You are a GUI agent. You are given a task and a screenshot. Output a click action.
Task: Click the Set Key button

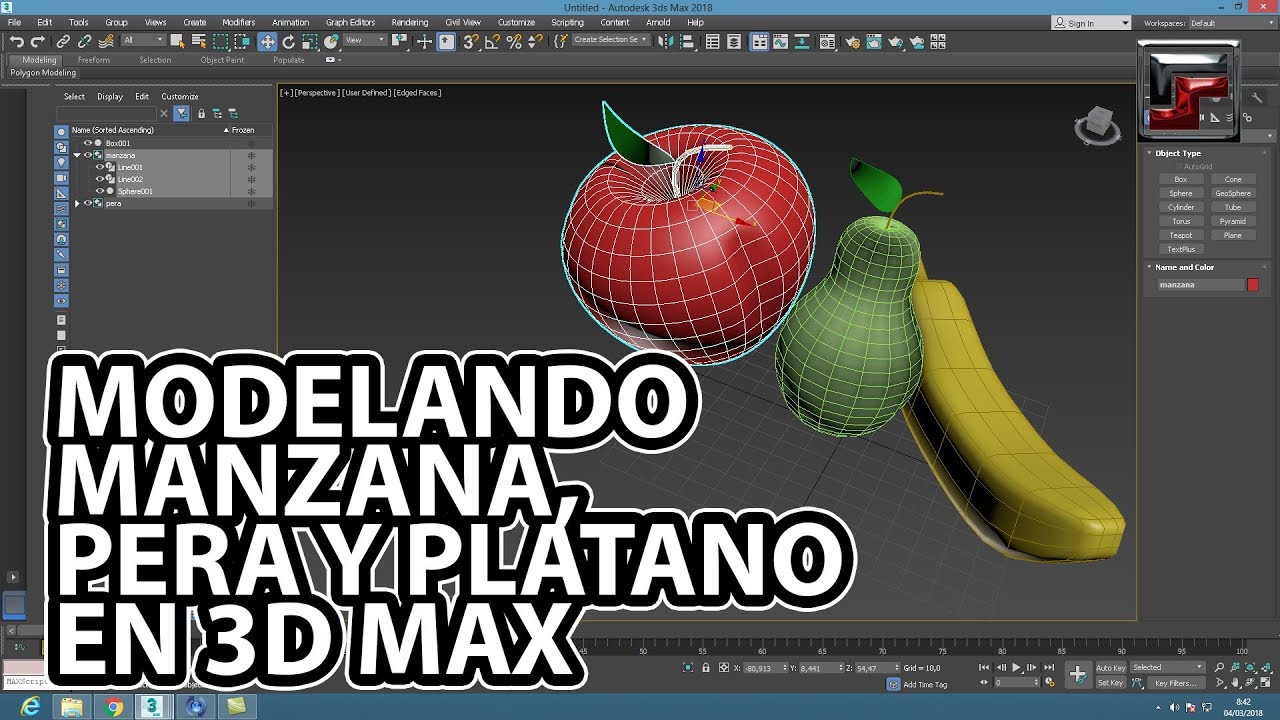click(x=1110, y=683)
